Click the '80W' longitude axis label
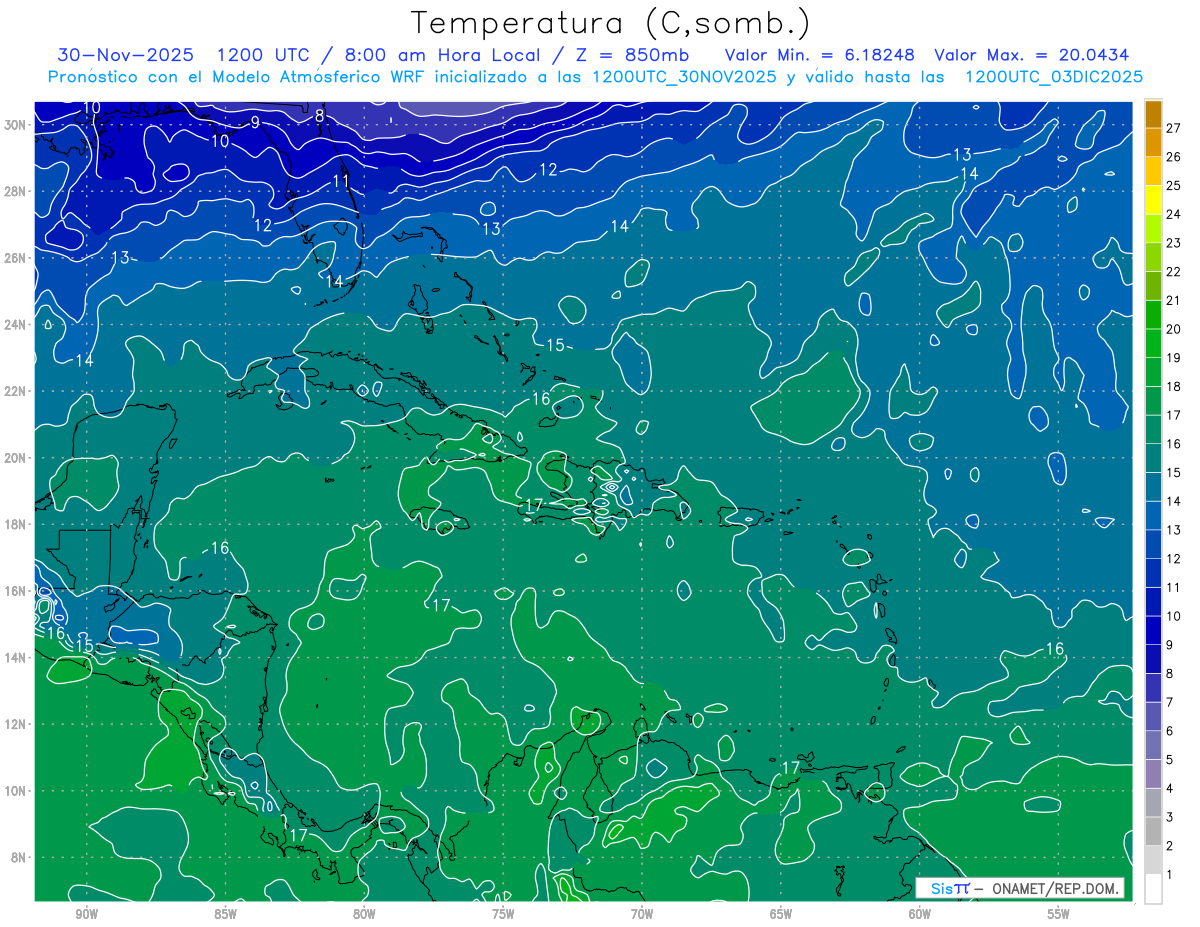 [x=364, y=914]
